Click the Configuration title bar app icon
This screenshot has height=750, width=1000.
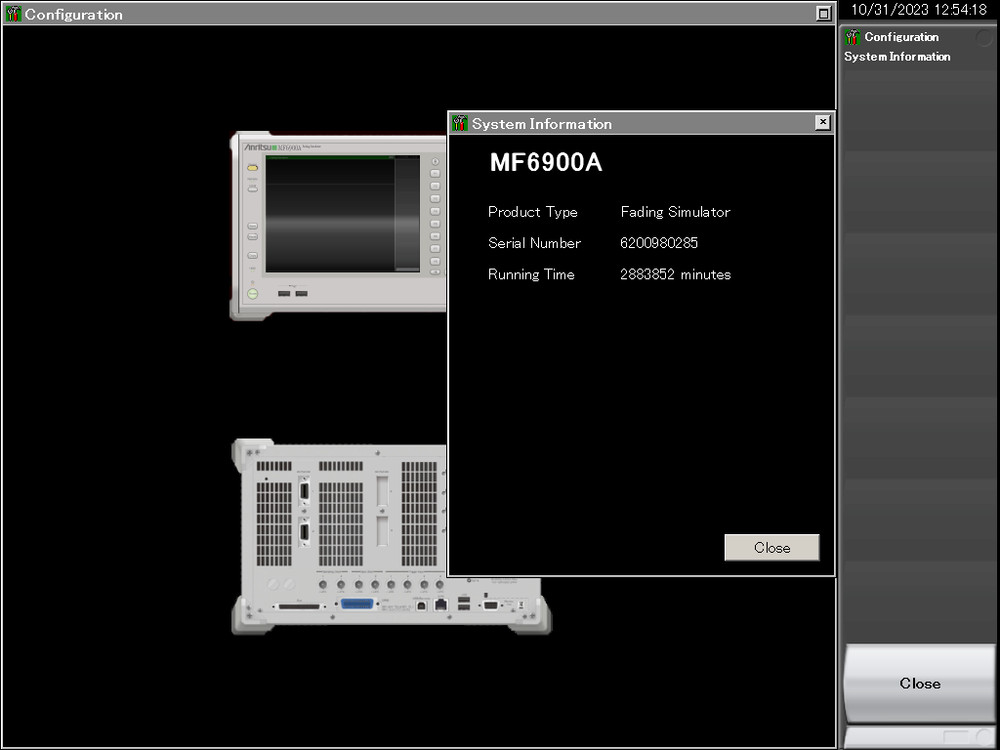pyautogui.click(x=13, y=13)
